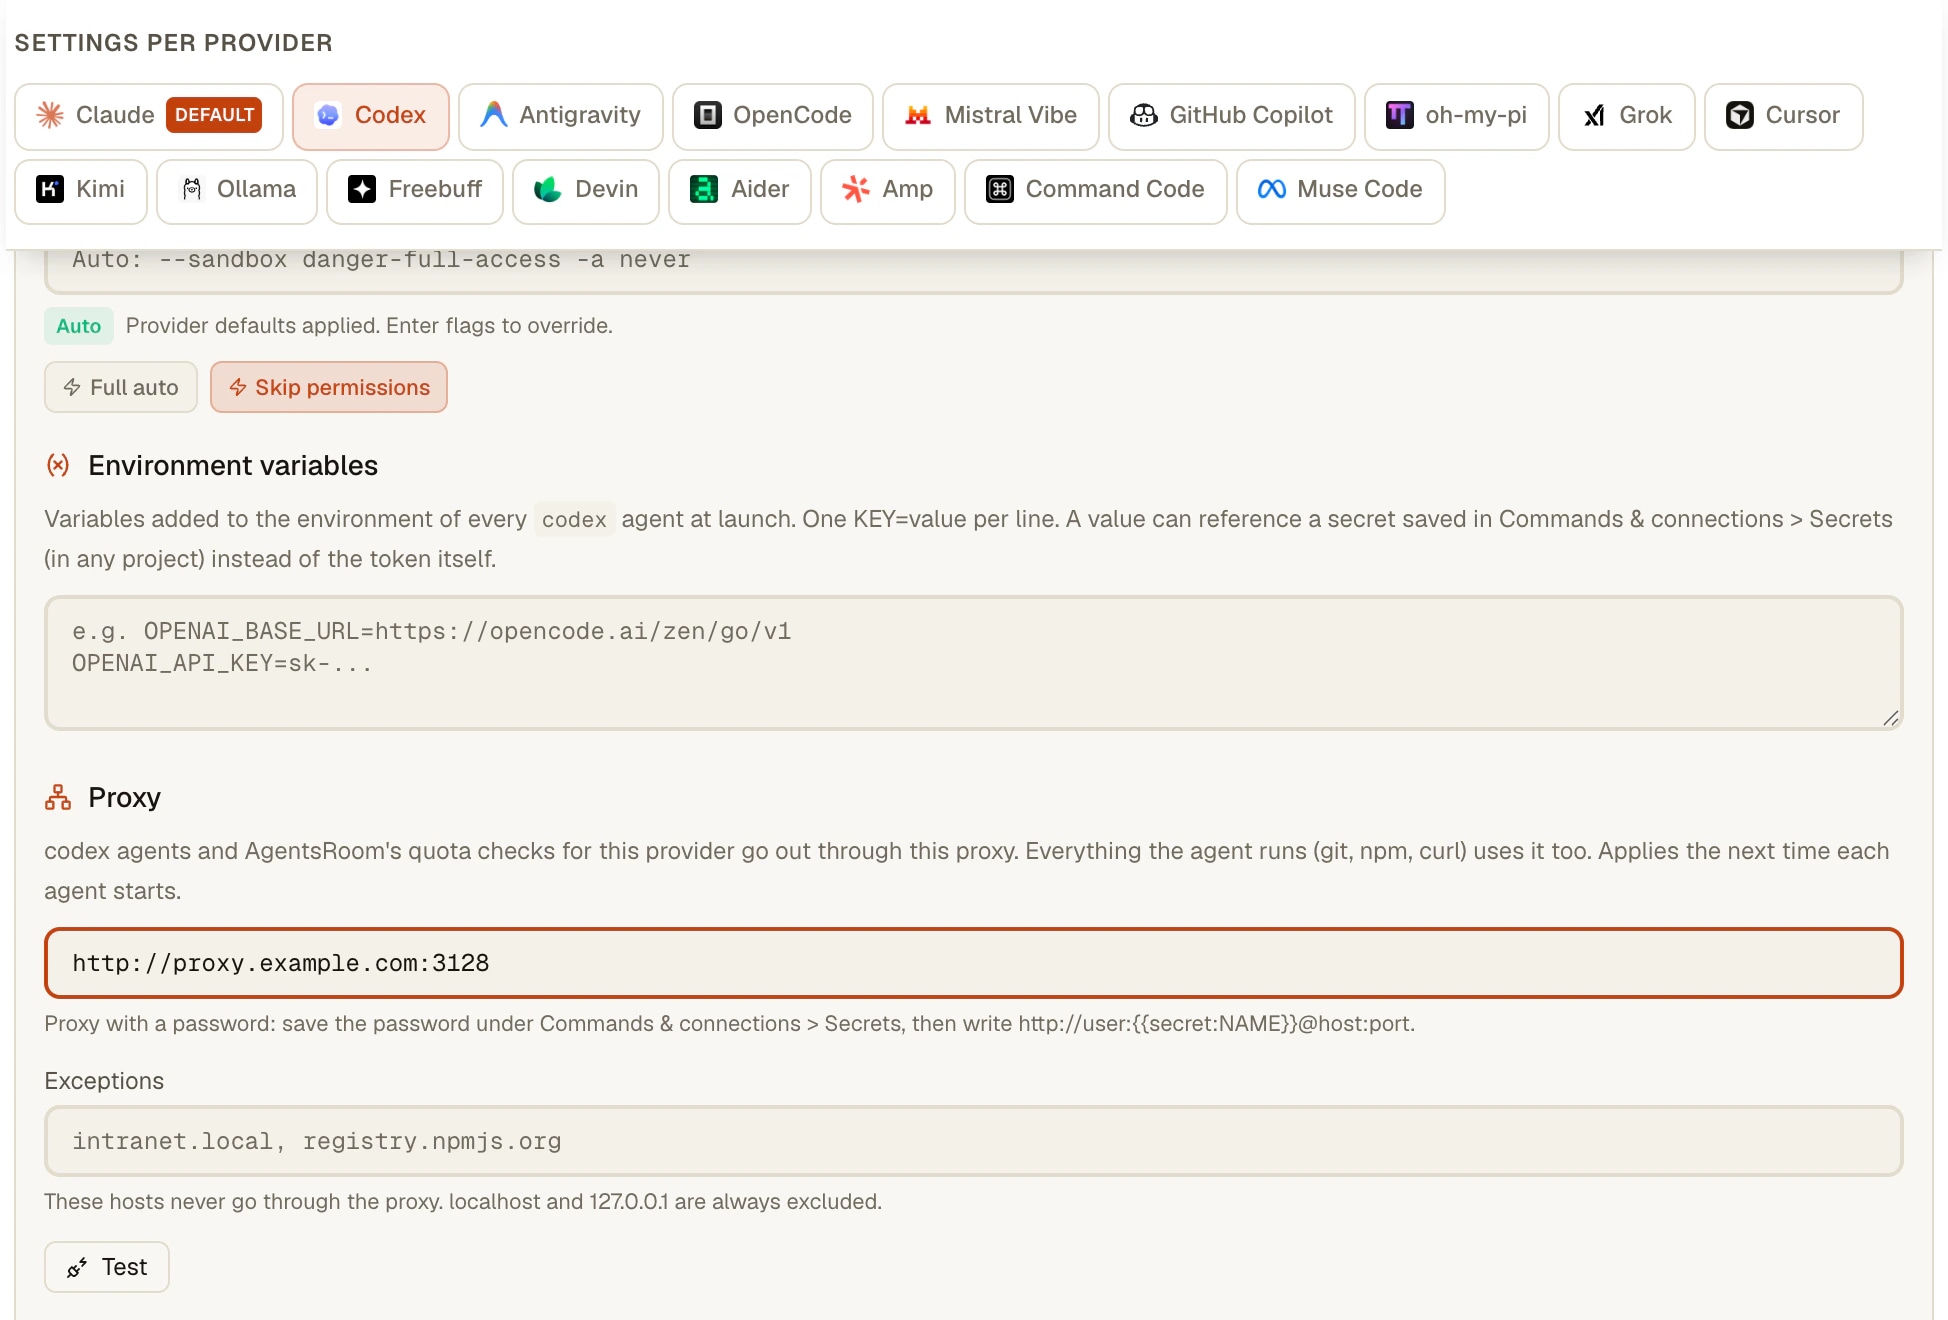This screenshot has width=1948, height=1320.
Task: Click the lightning icon on Full auto
Action: (72, 387)
